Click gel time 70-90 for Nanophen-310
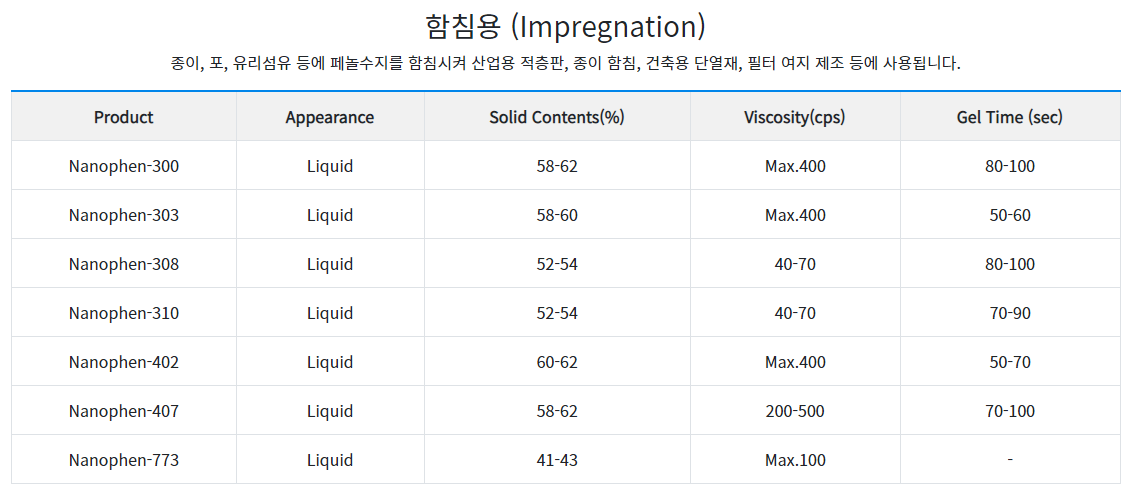This screenshot has width=1133, height=493. pyautogui.click(x=1010, y=313)
